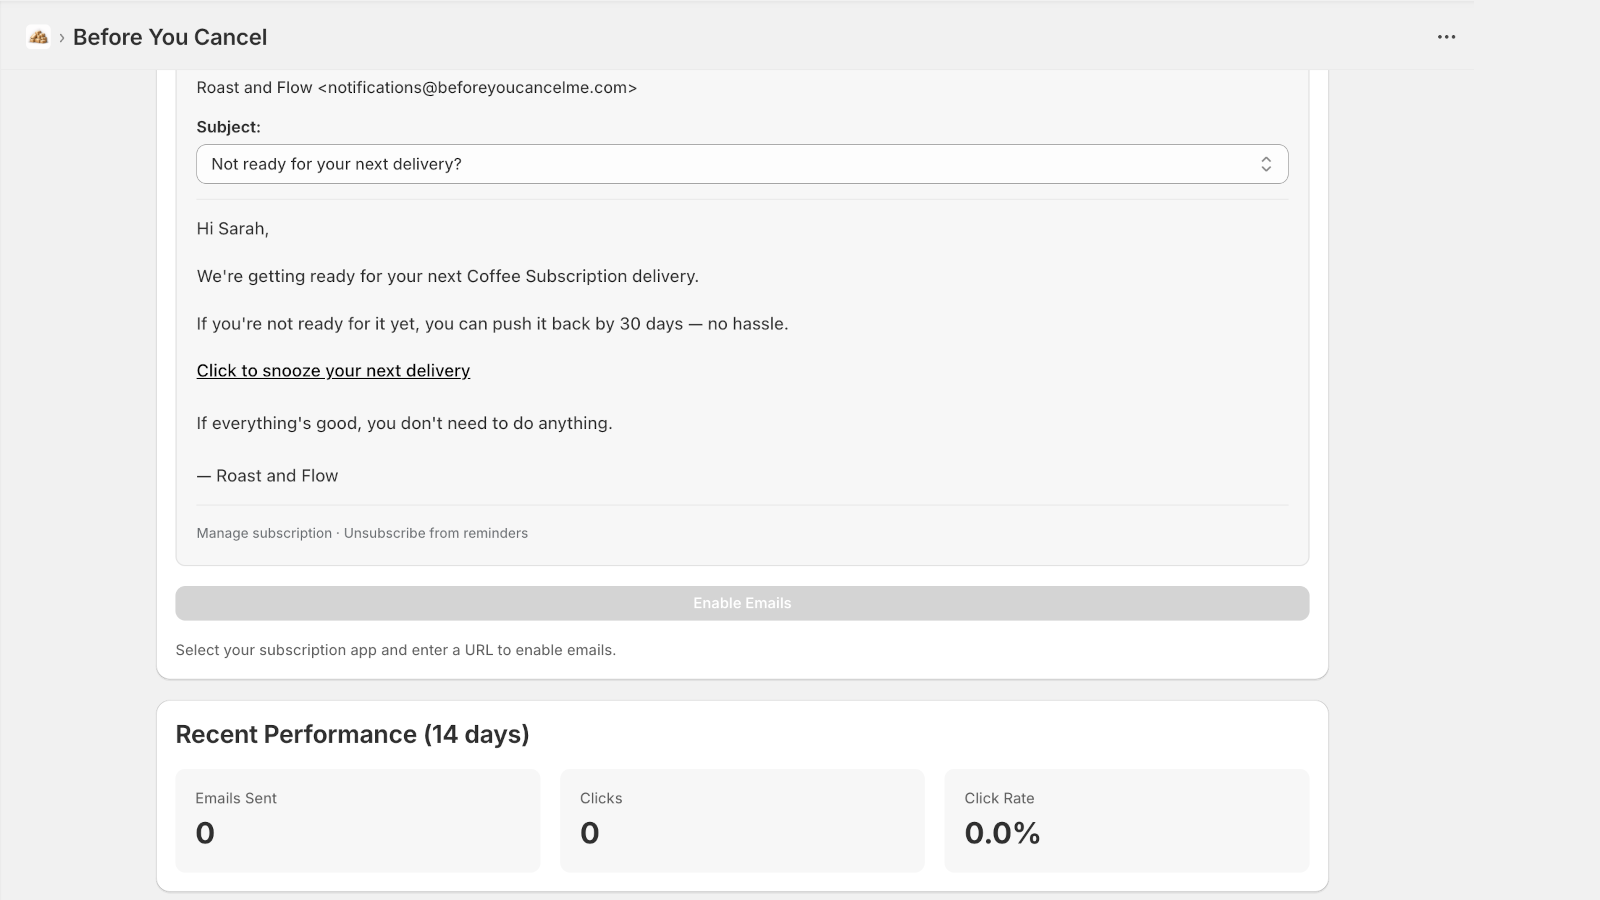Click the '— Roast and Flow' email signature
The width and height of the screenshot is (1600, 900).
tap(267, 476)
